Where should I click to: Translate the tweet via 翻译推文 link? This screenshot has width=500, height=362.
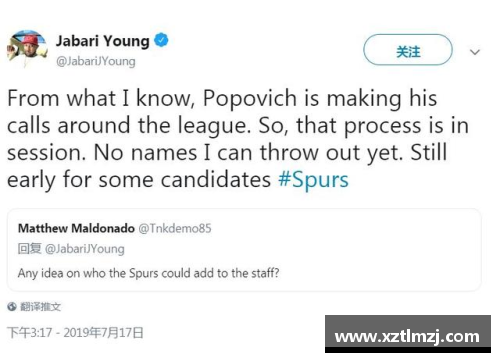tap(40, 306)
